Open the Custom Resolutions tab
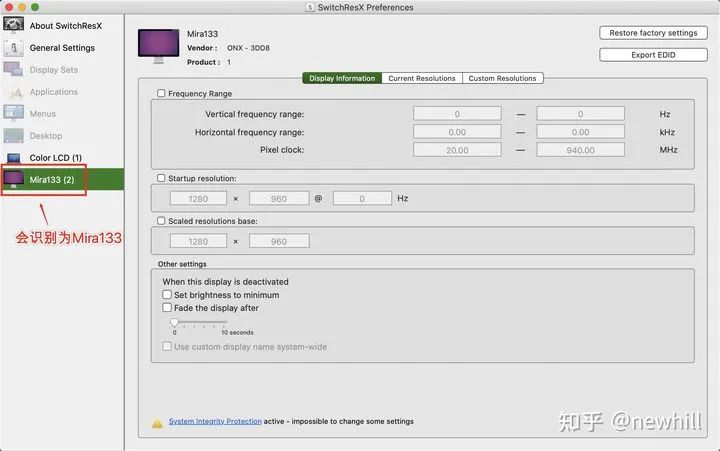Screen dimensions: 720x451 [502, 78]
